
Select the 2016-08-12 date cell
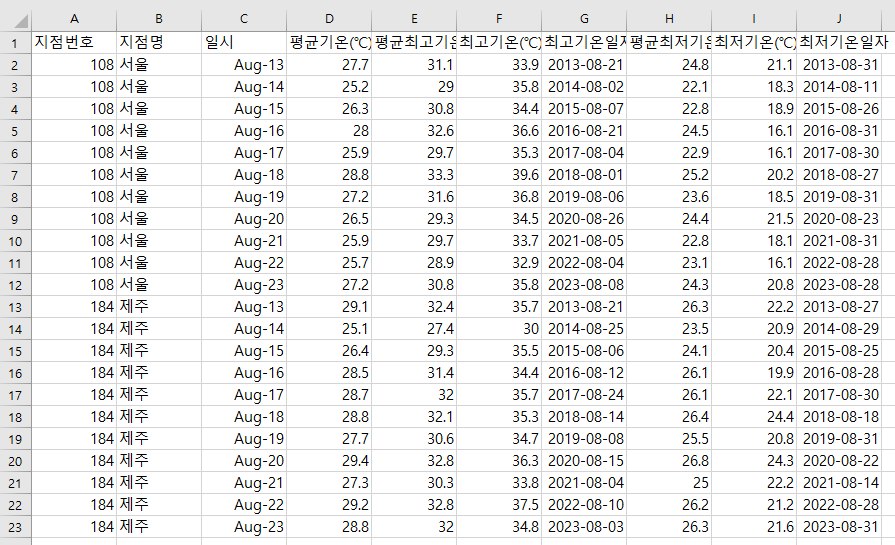pyautogui.click(x=584, y=373)
